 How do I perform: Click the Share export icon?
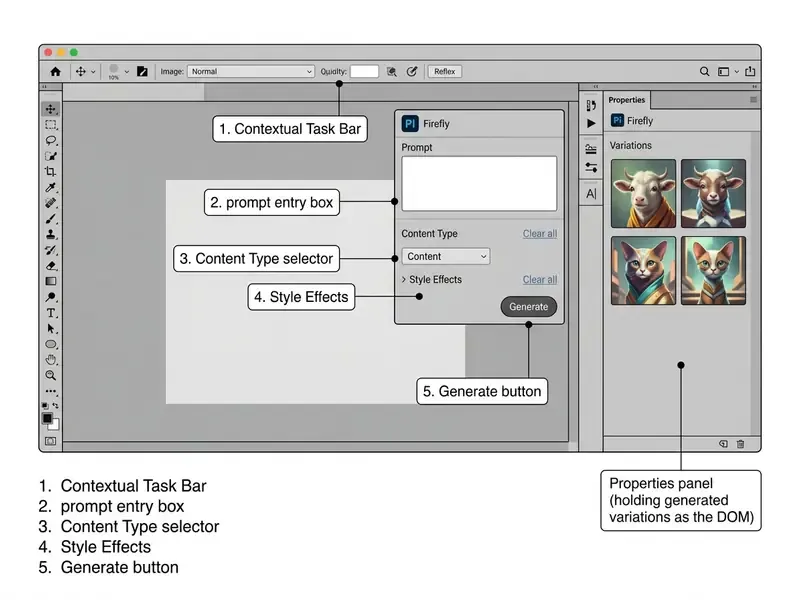click(x=750, y=71)
